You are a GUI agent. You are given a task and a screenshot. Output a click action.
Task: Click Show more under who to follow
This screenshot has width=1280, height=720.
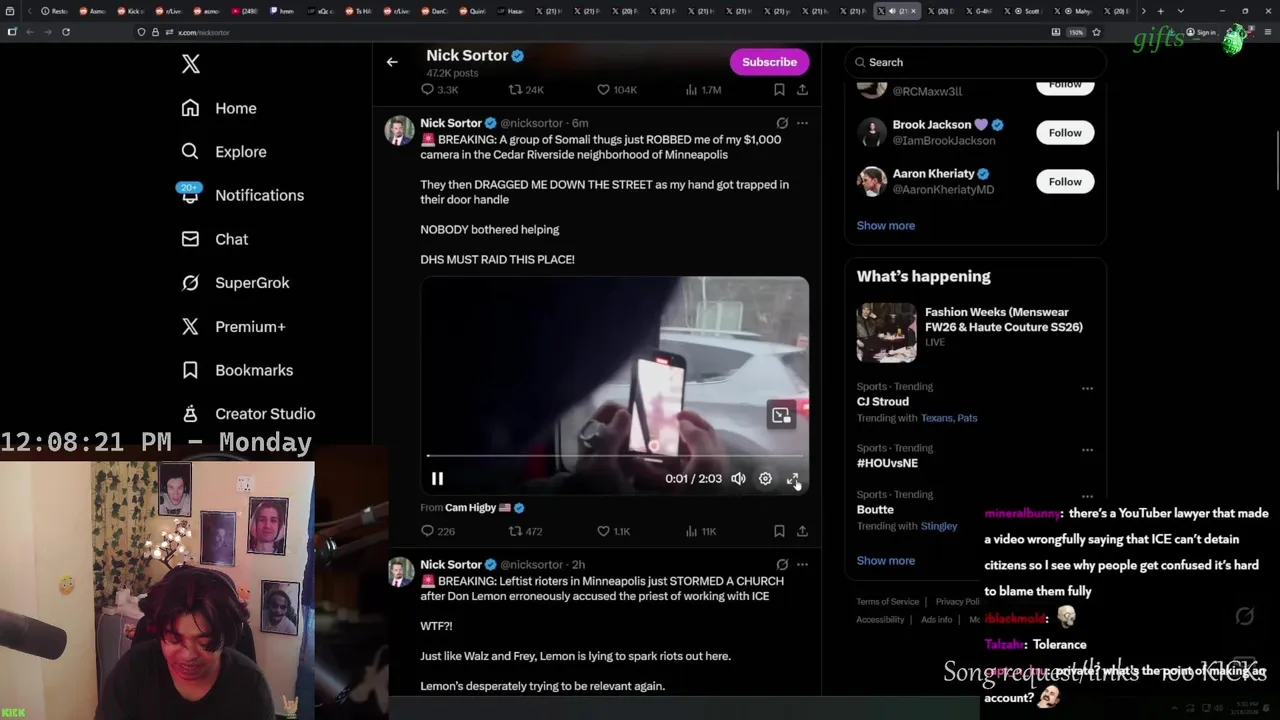pyautogui.click(x=885, y=225)
